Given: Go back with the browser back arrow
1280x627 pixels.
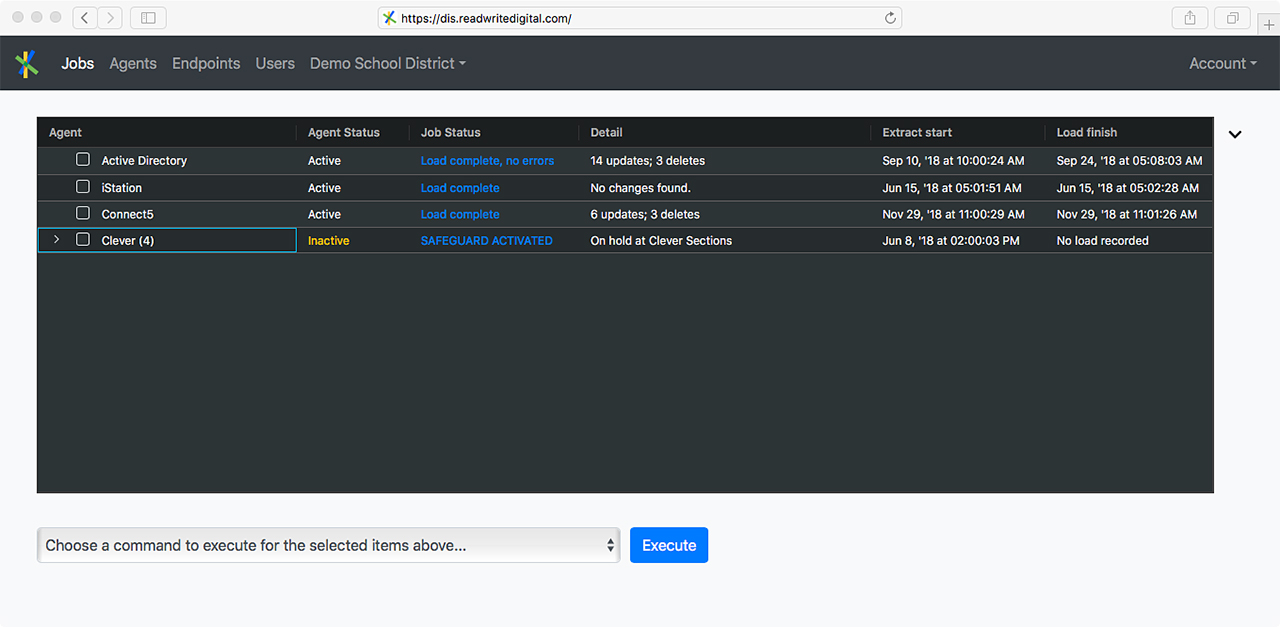Looking at the screenshot, I should coord(85,18).
